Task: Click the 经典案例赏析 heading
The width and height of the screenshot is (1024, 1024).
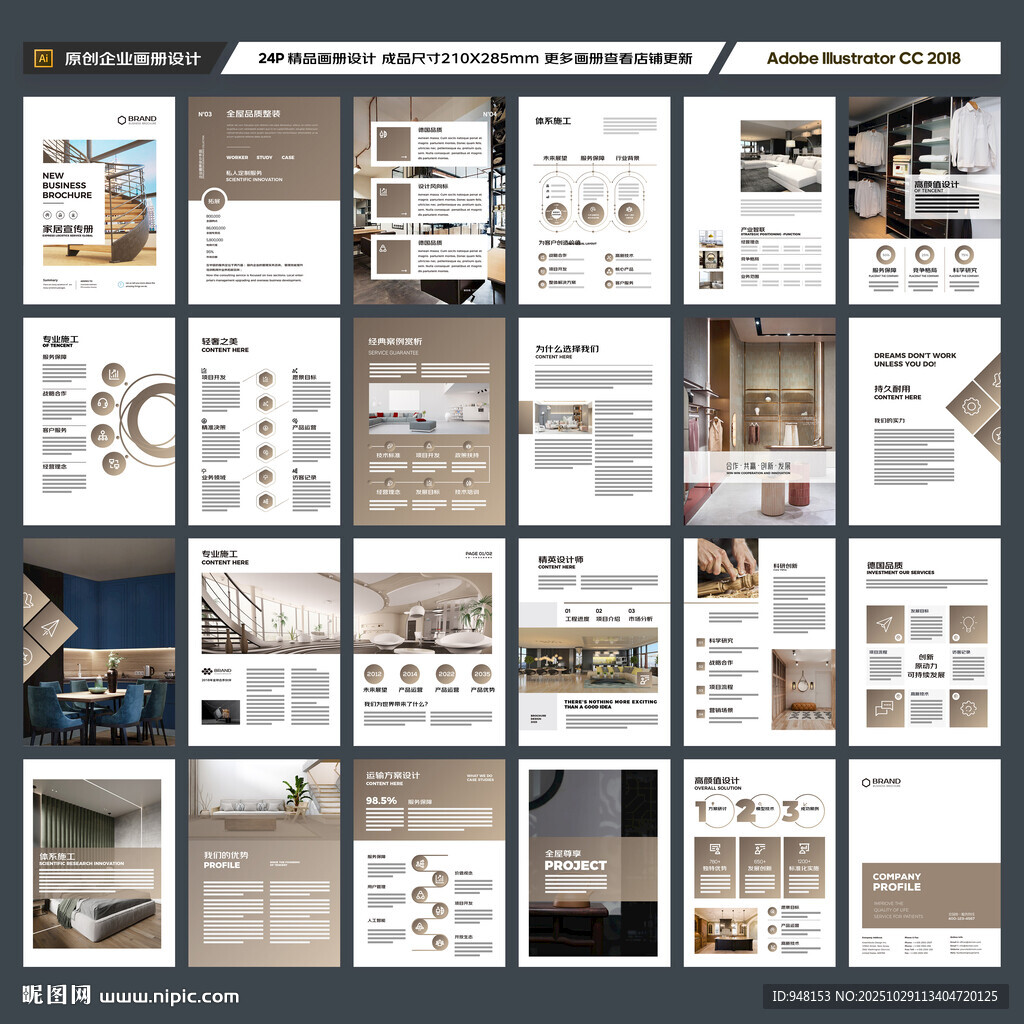Action: click(395, 342)
